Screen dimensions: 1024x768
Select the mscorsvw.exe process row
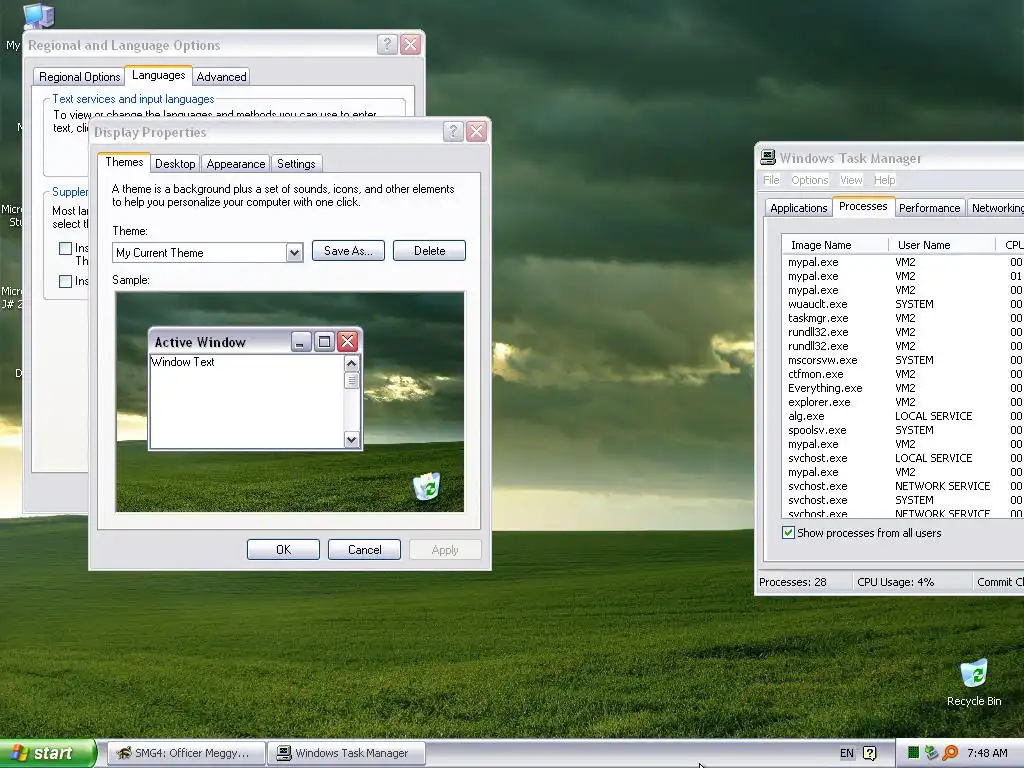tap(904, 360)
